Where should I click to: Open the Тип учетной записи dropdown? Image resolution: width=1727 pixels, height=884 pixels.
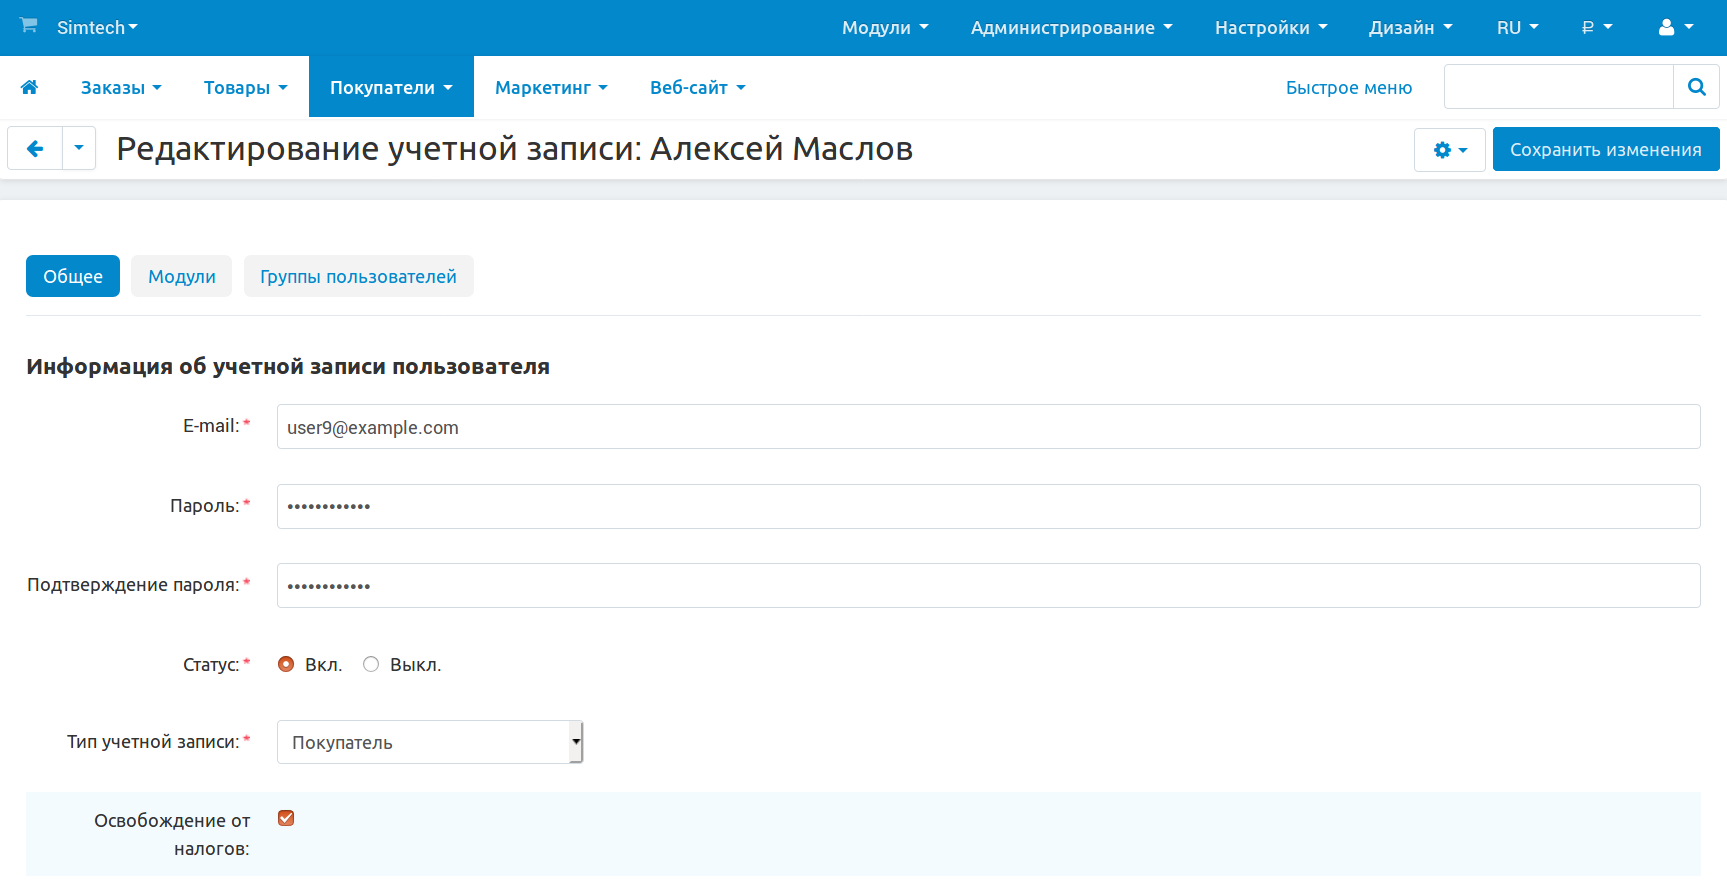click(x=429, y=742)
